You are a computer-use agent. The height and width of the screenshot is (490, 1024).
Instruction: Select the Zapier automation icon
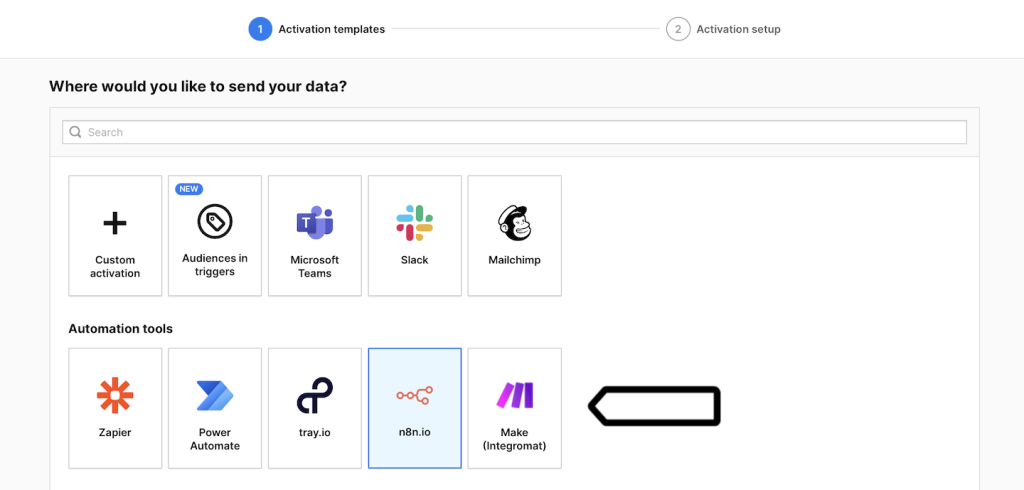pos(115,396)
